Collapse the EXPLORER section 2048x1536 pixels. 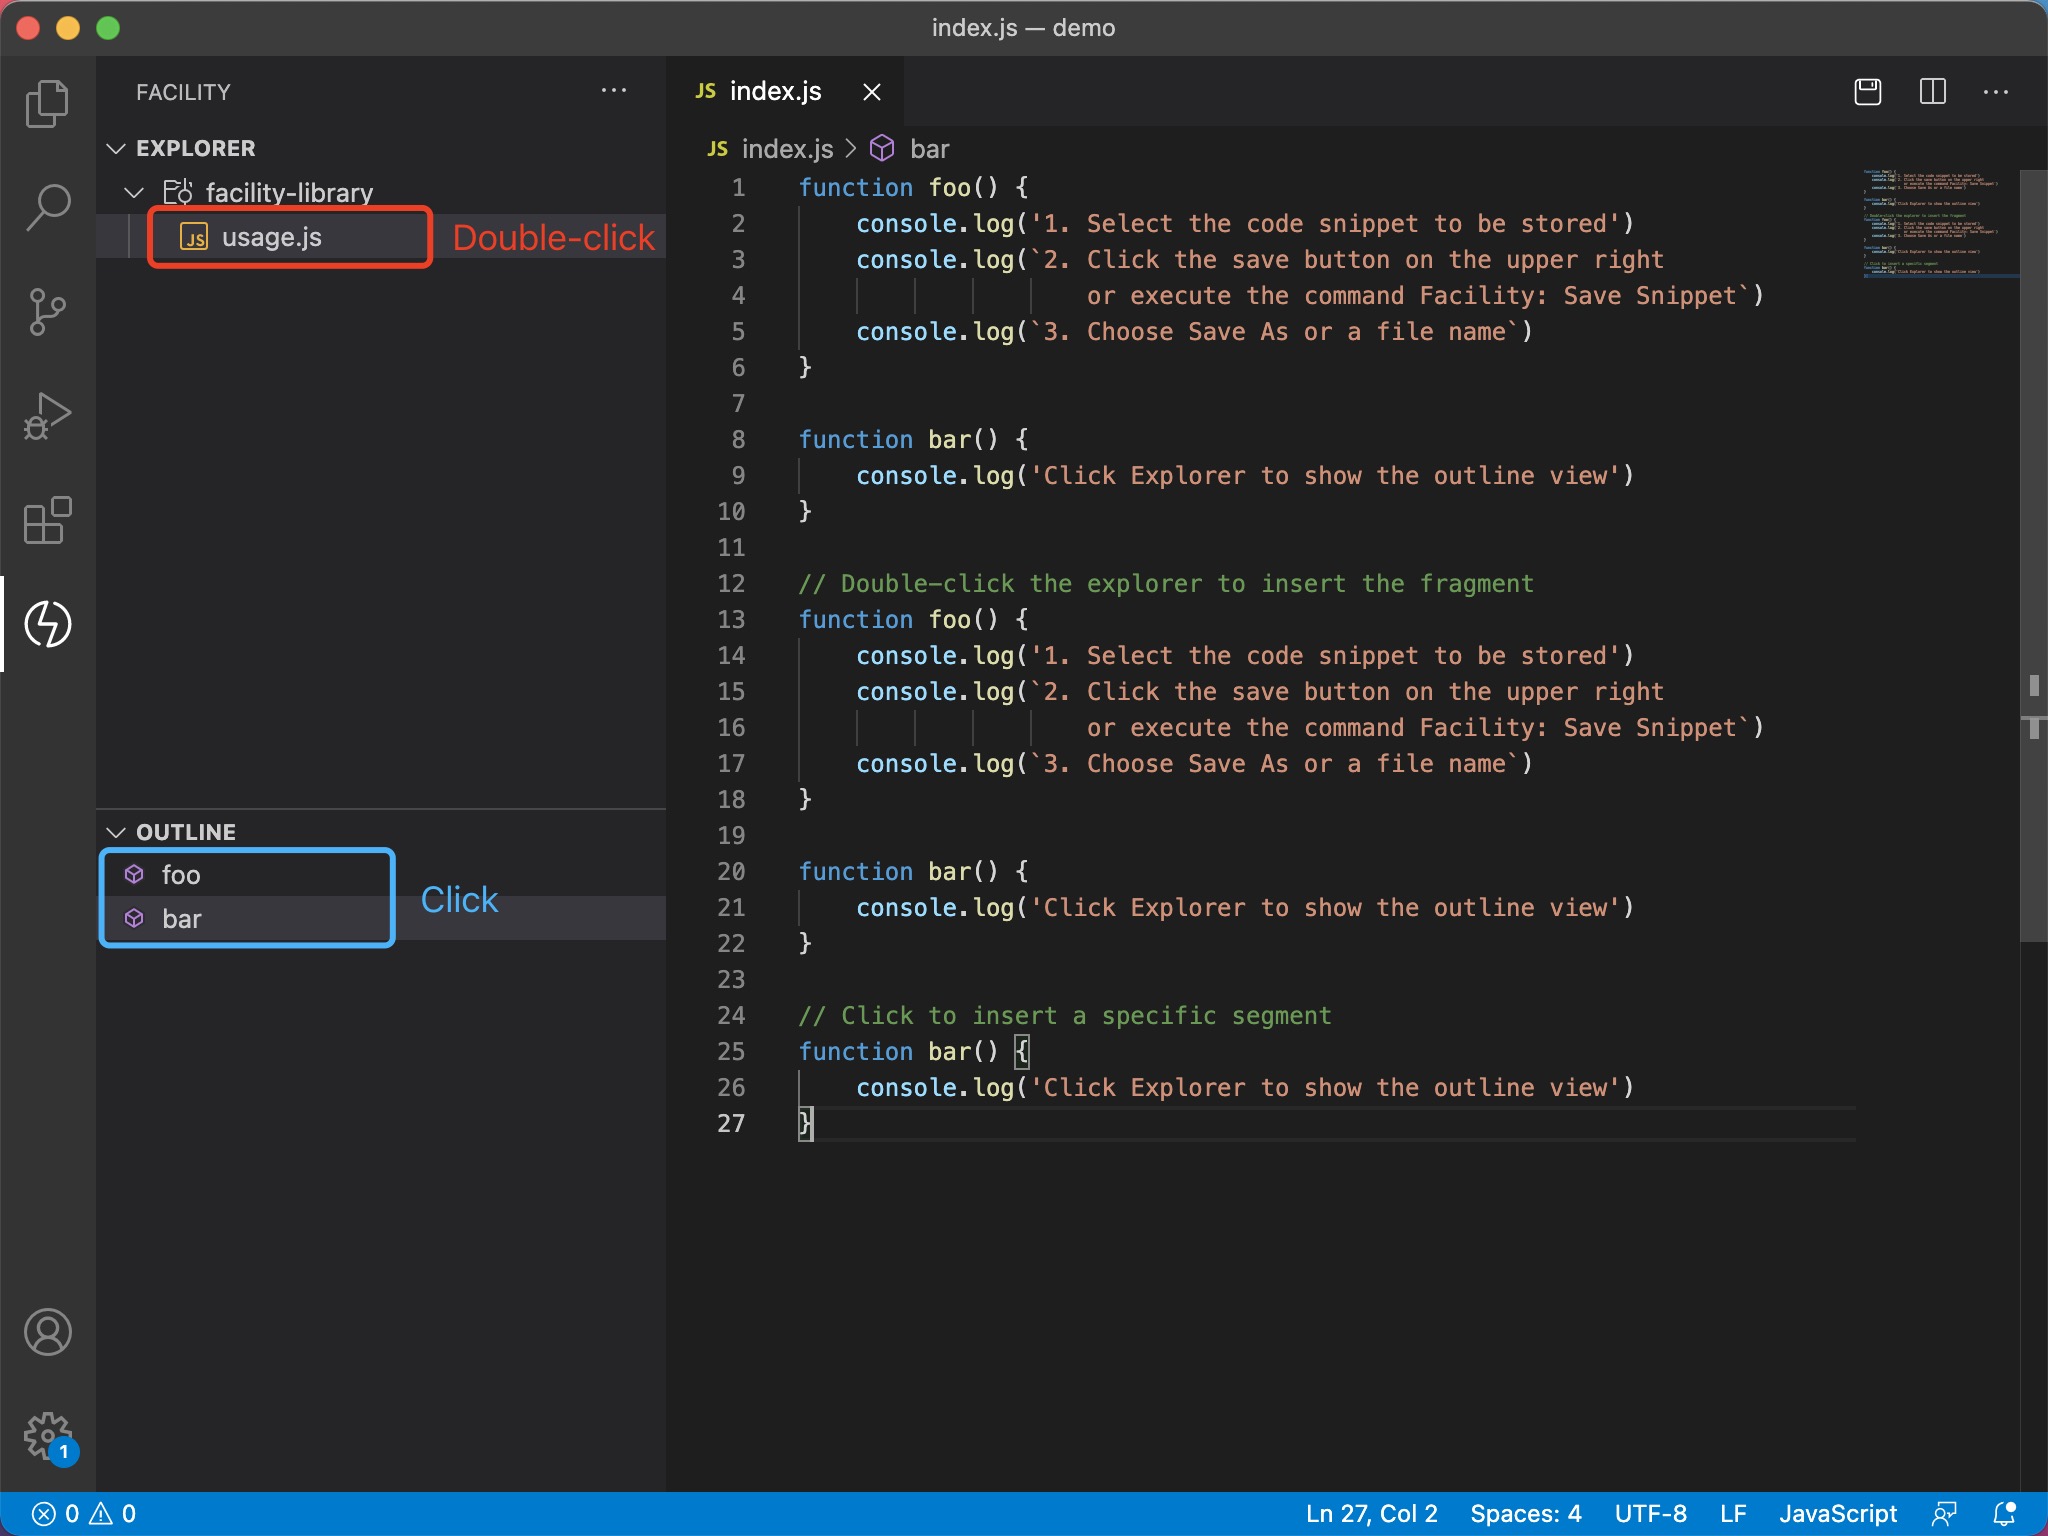(x=116, y=148)
